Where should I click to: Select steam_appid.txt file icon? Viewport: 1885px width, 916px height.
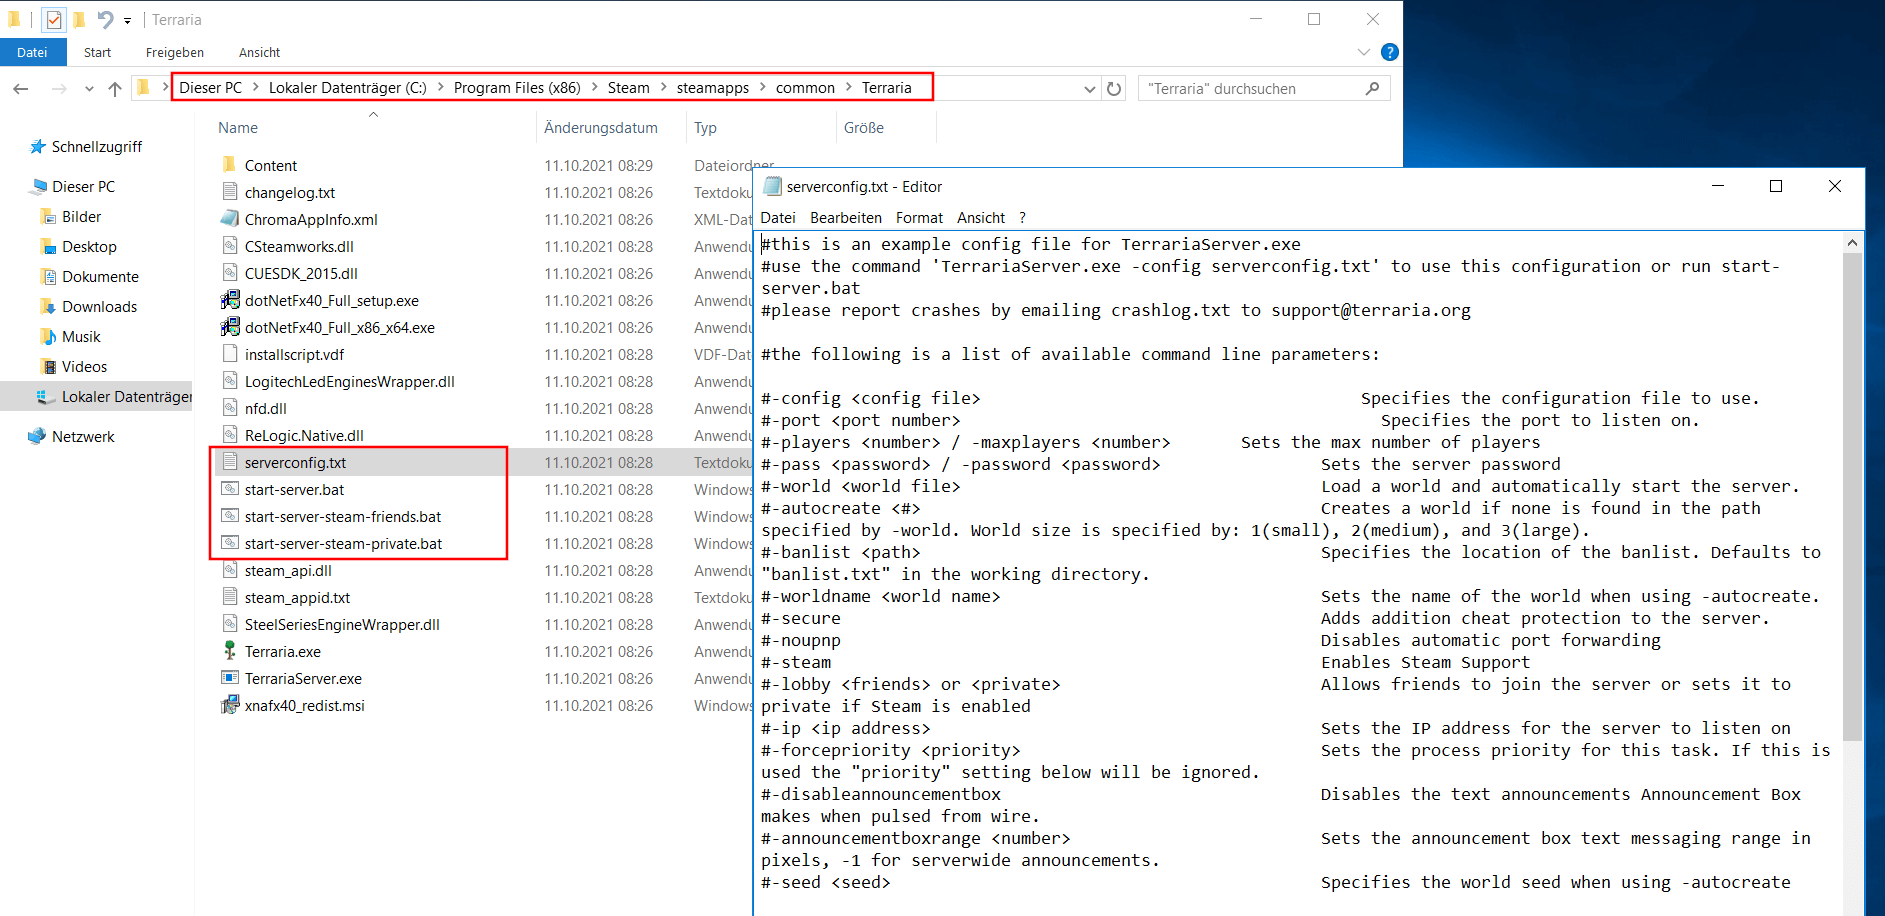(x=230, y=597)
